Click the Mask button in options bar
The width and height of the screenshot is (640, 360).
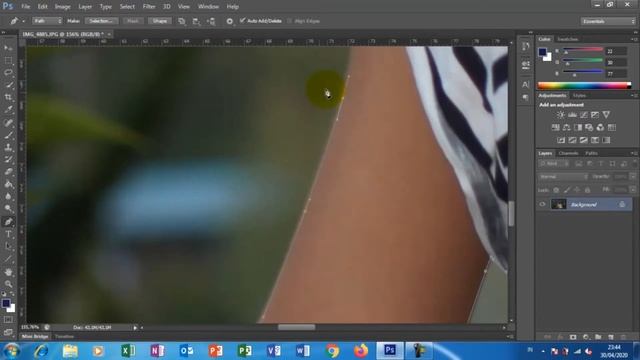tap(133, 21)
